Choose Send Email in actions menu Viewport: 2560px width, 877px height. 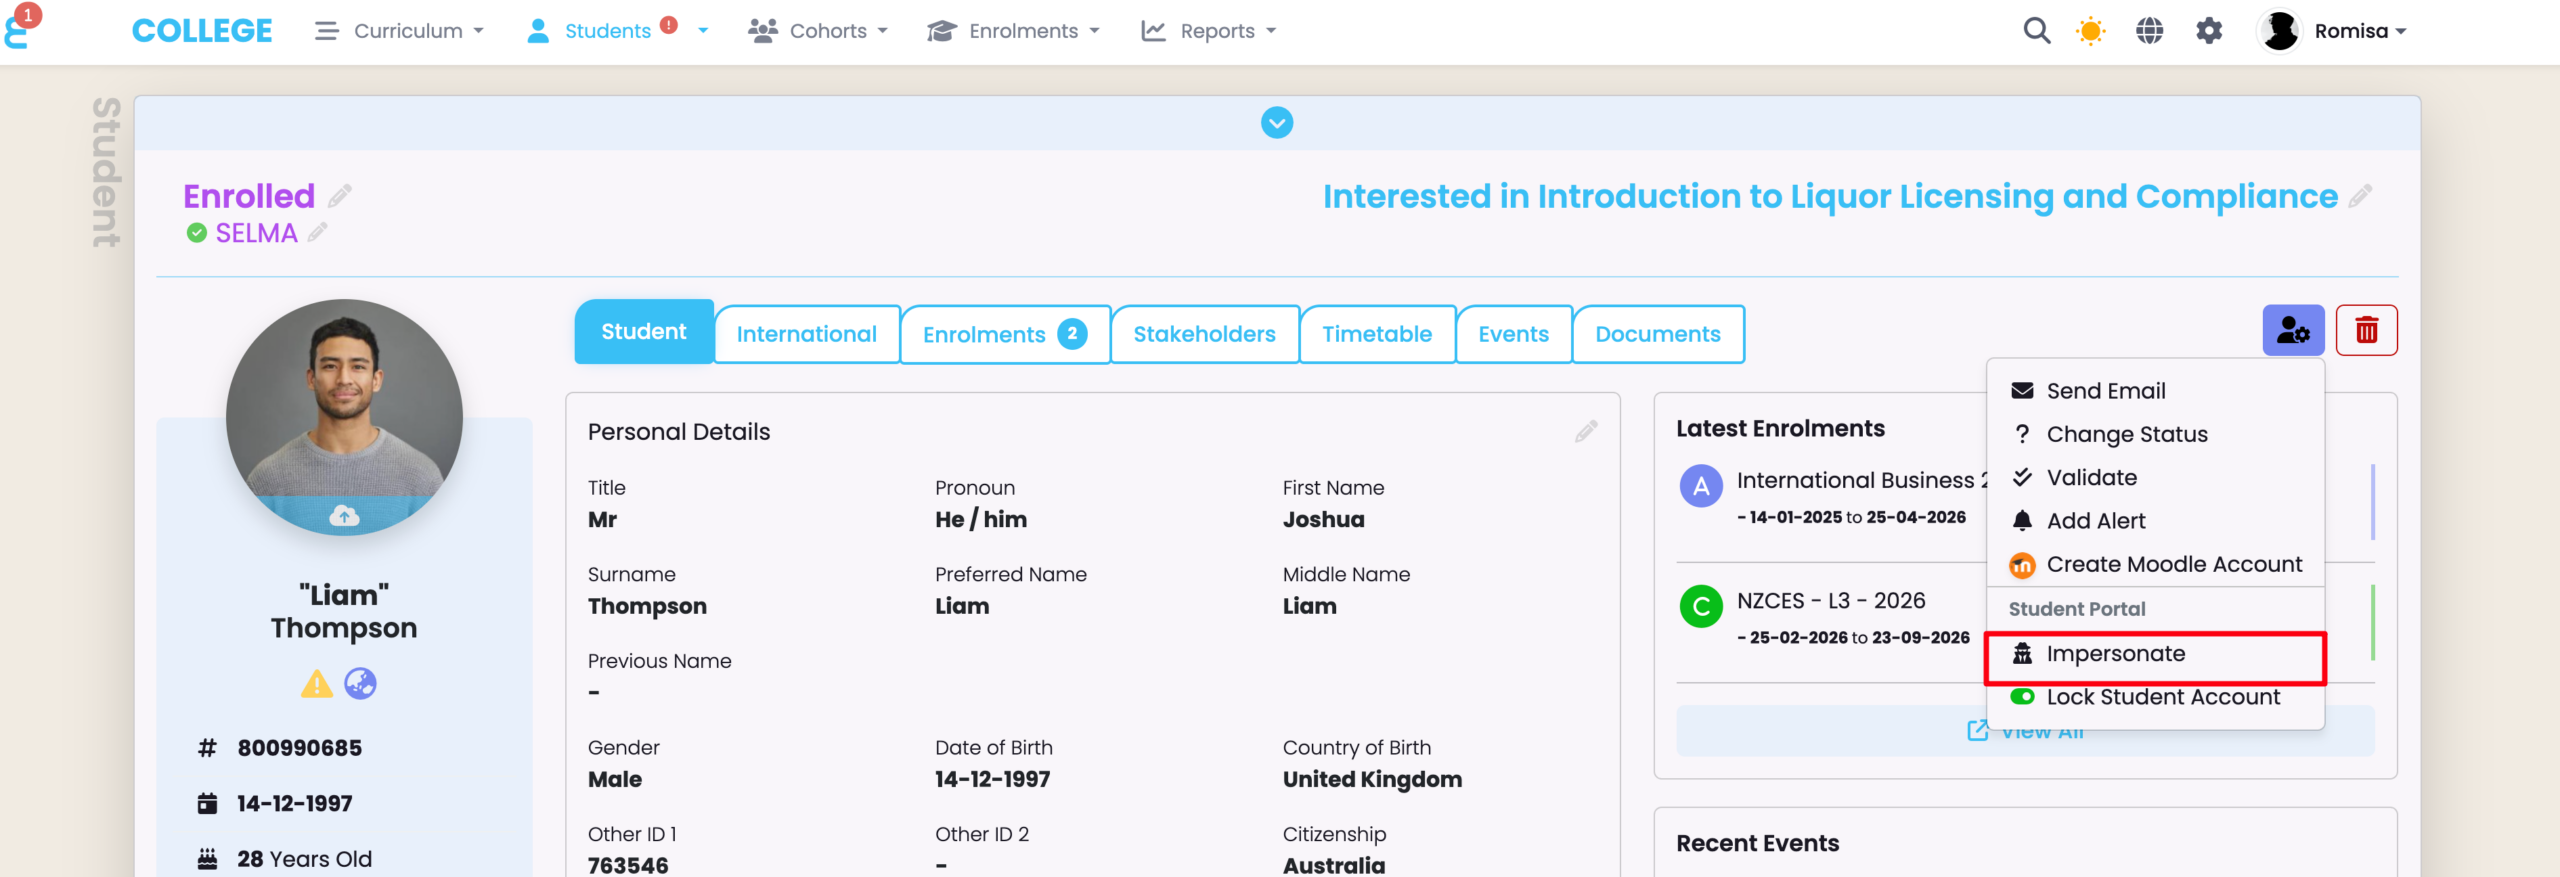pyautogui.click(x=2105, y=391)
